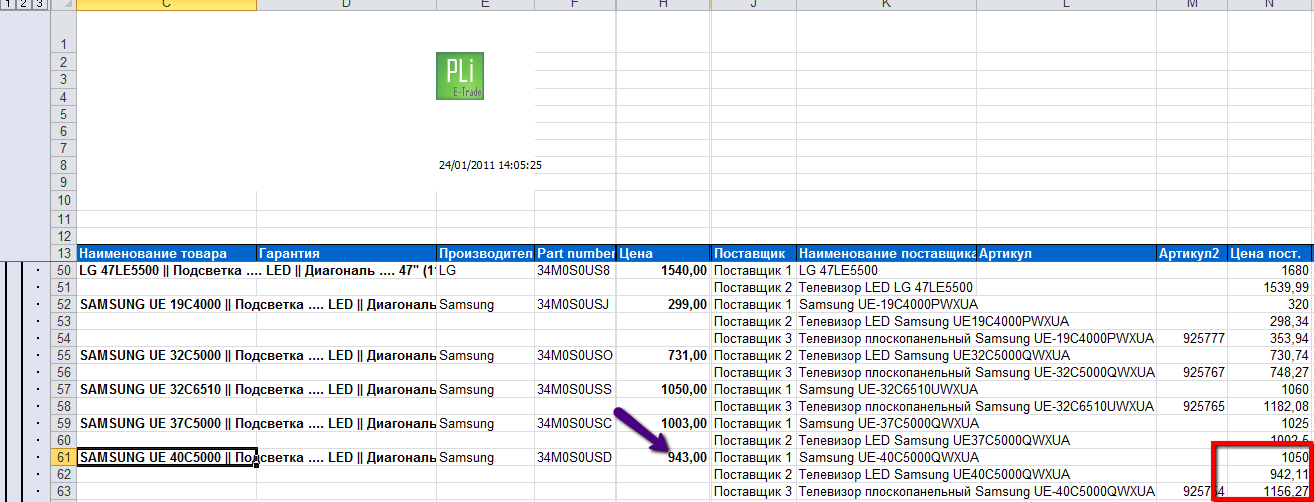Viewport: 1314px width, 502px height.
Task: Select supplier price 1539,99
Action: pyautogui.click(x=1270, y=287)
